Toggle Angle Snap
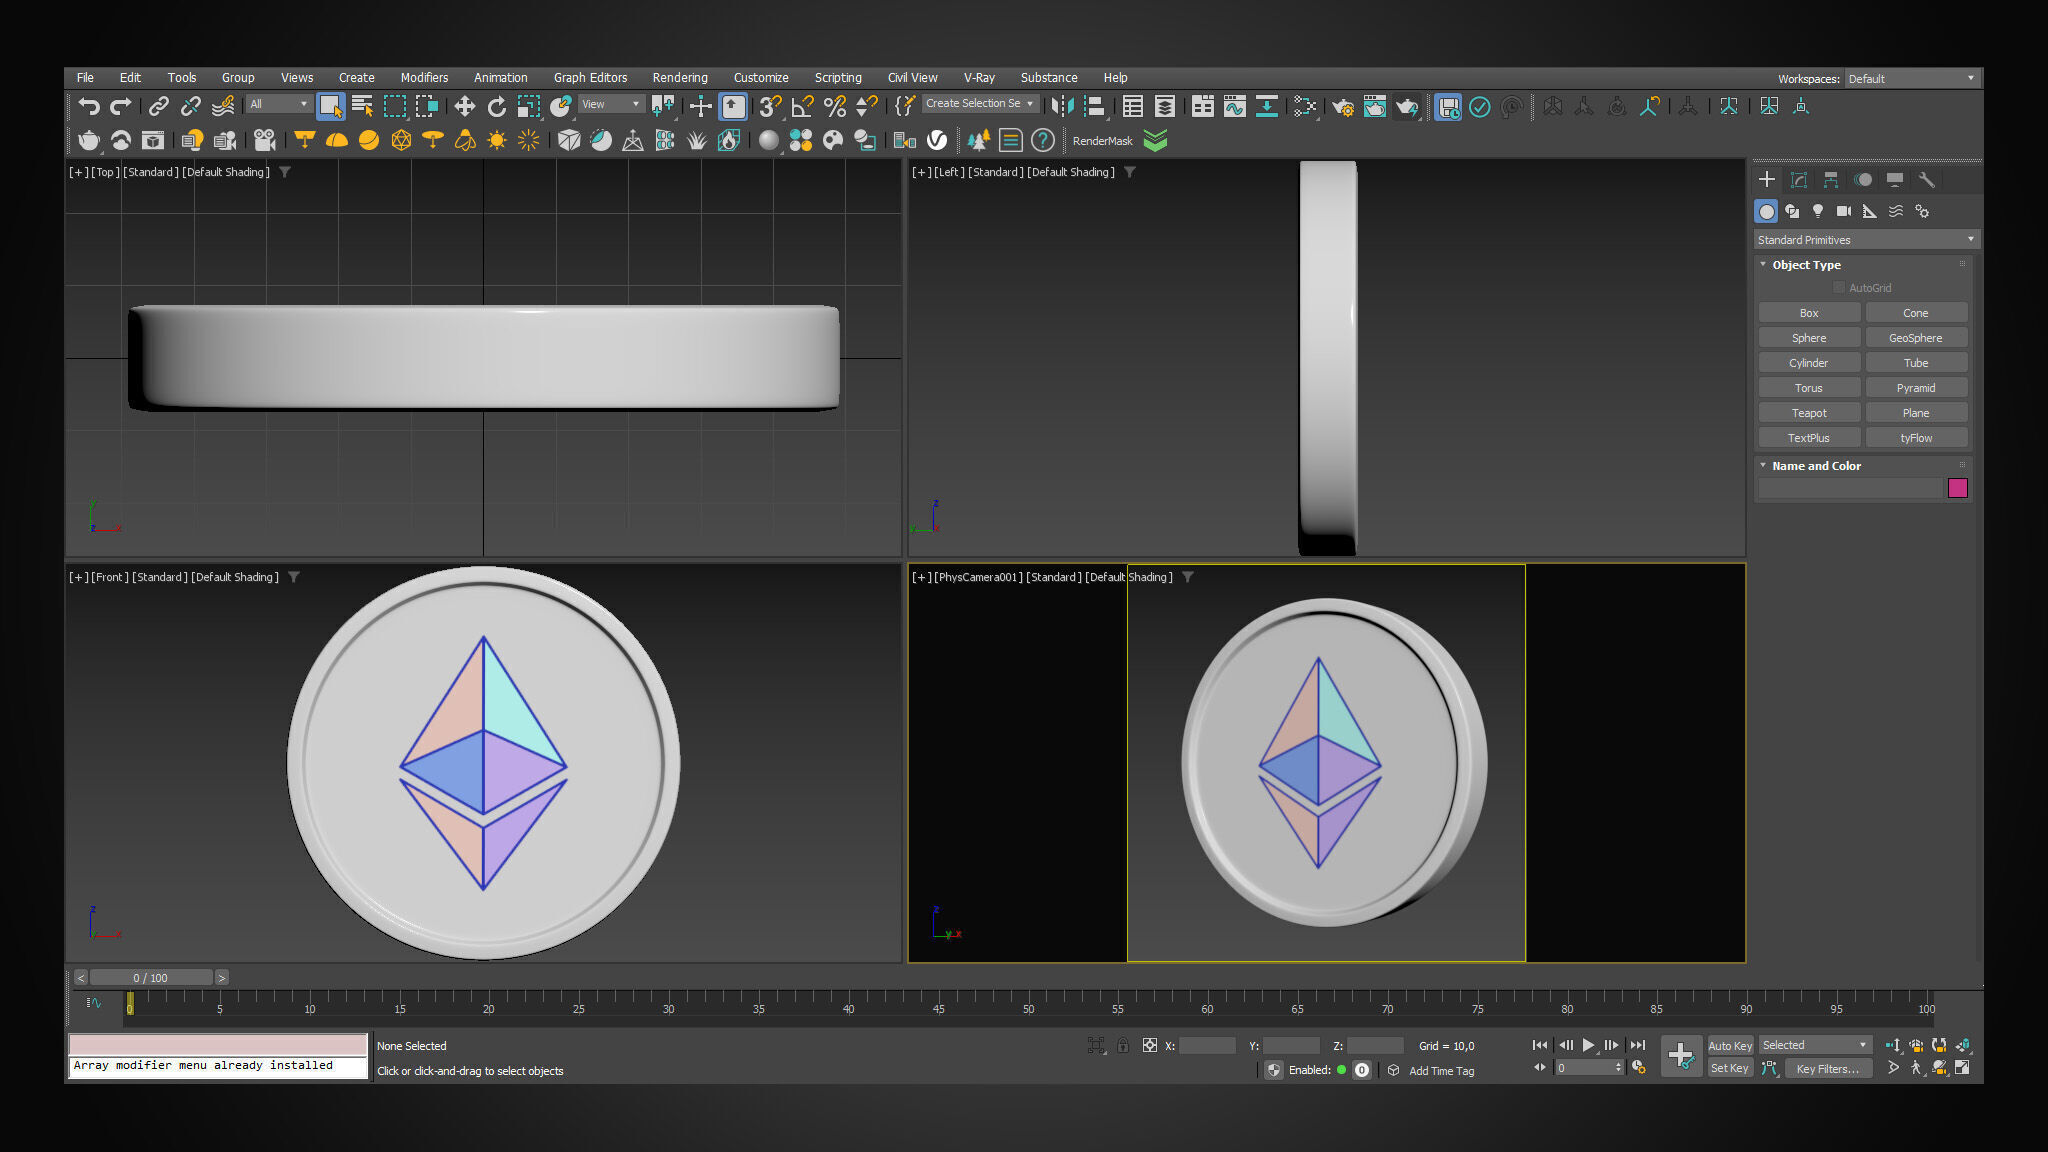This screenshot has height=1152, width=2048. pyautogui.click(x=802, y=106)
